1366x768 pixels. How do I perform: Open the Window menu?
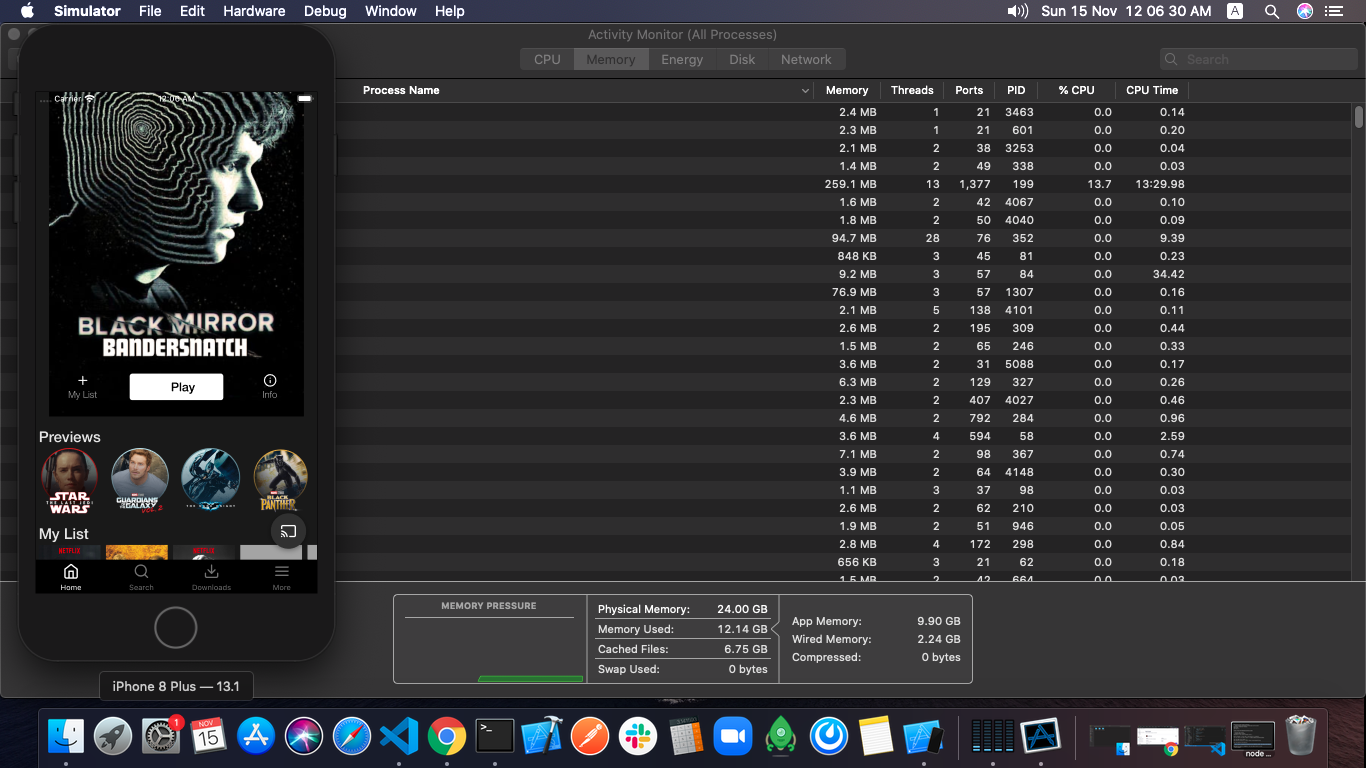pos(391,11)
